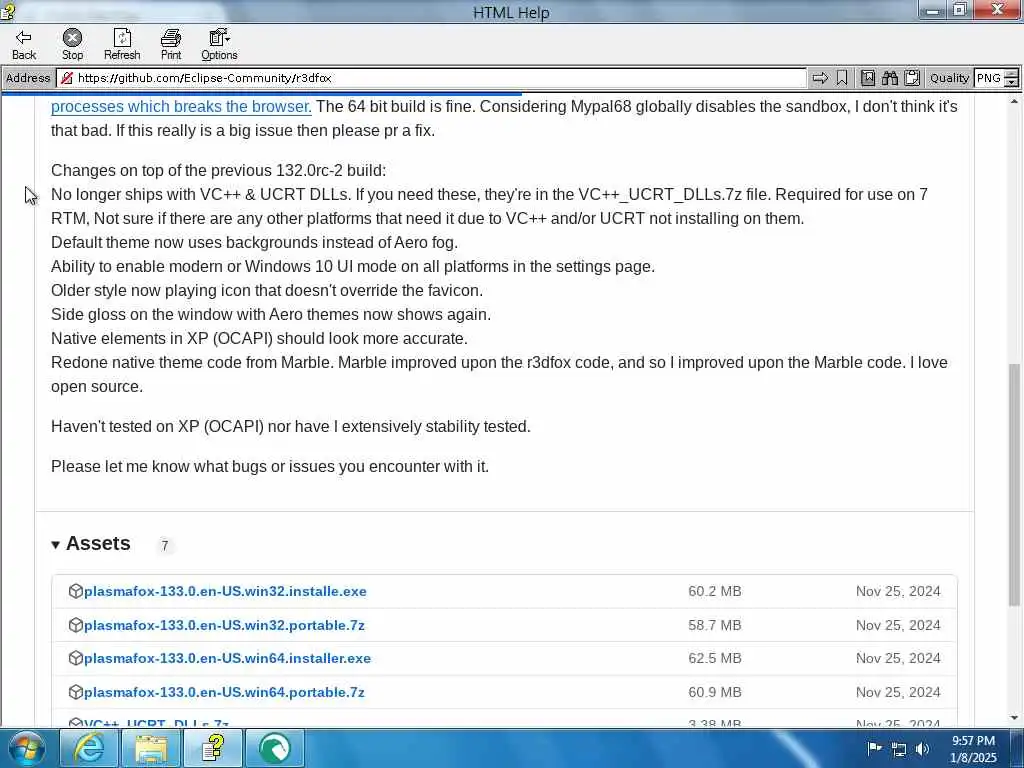Click the 'Changes on top of the previous 132.0rc-2 build:' line
This screenshot has width=1024, height=768.
tap(219, 170)
